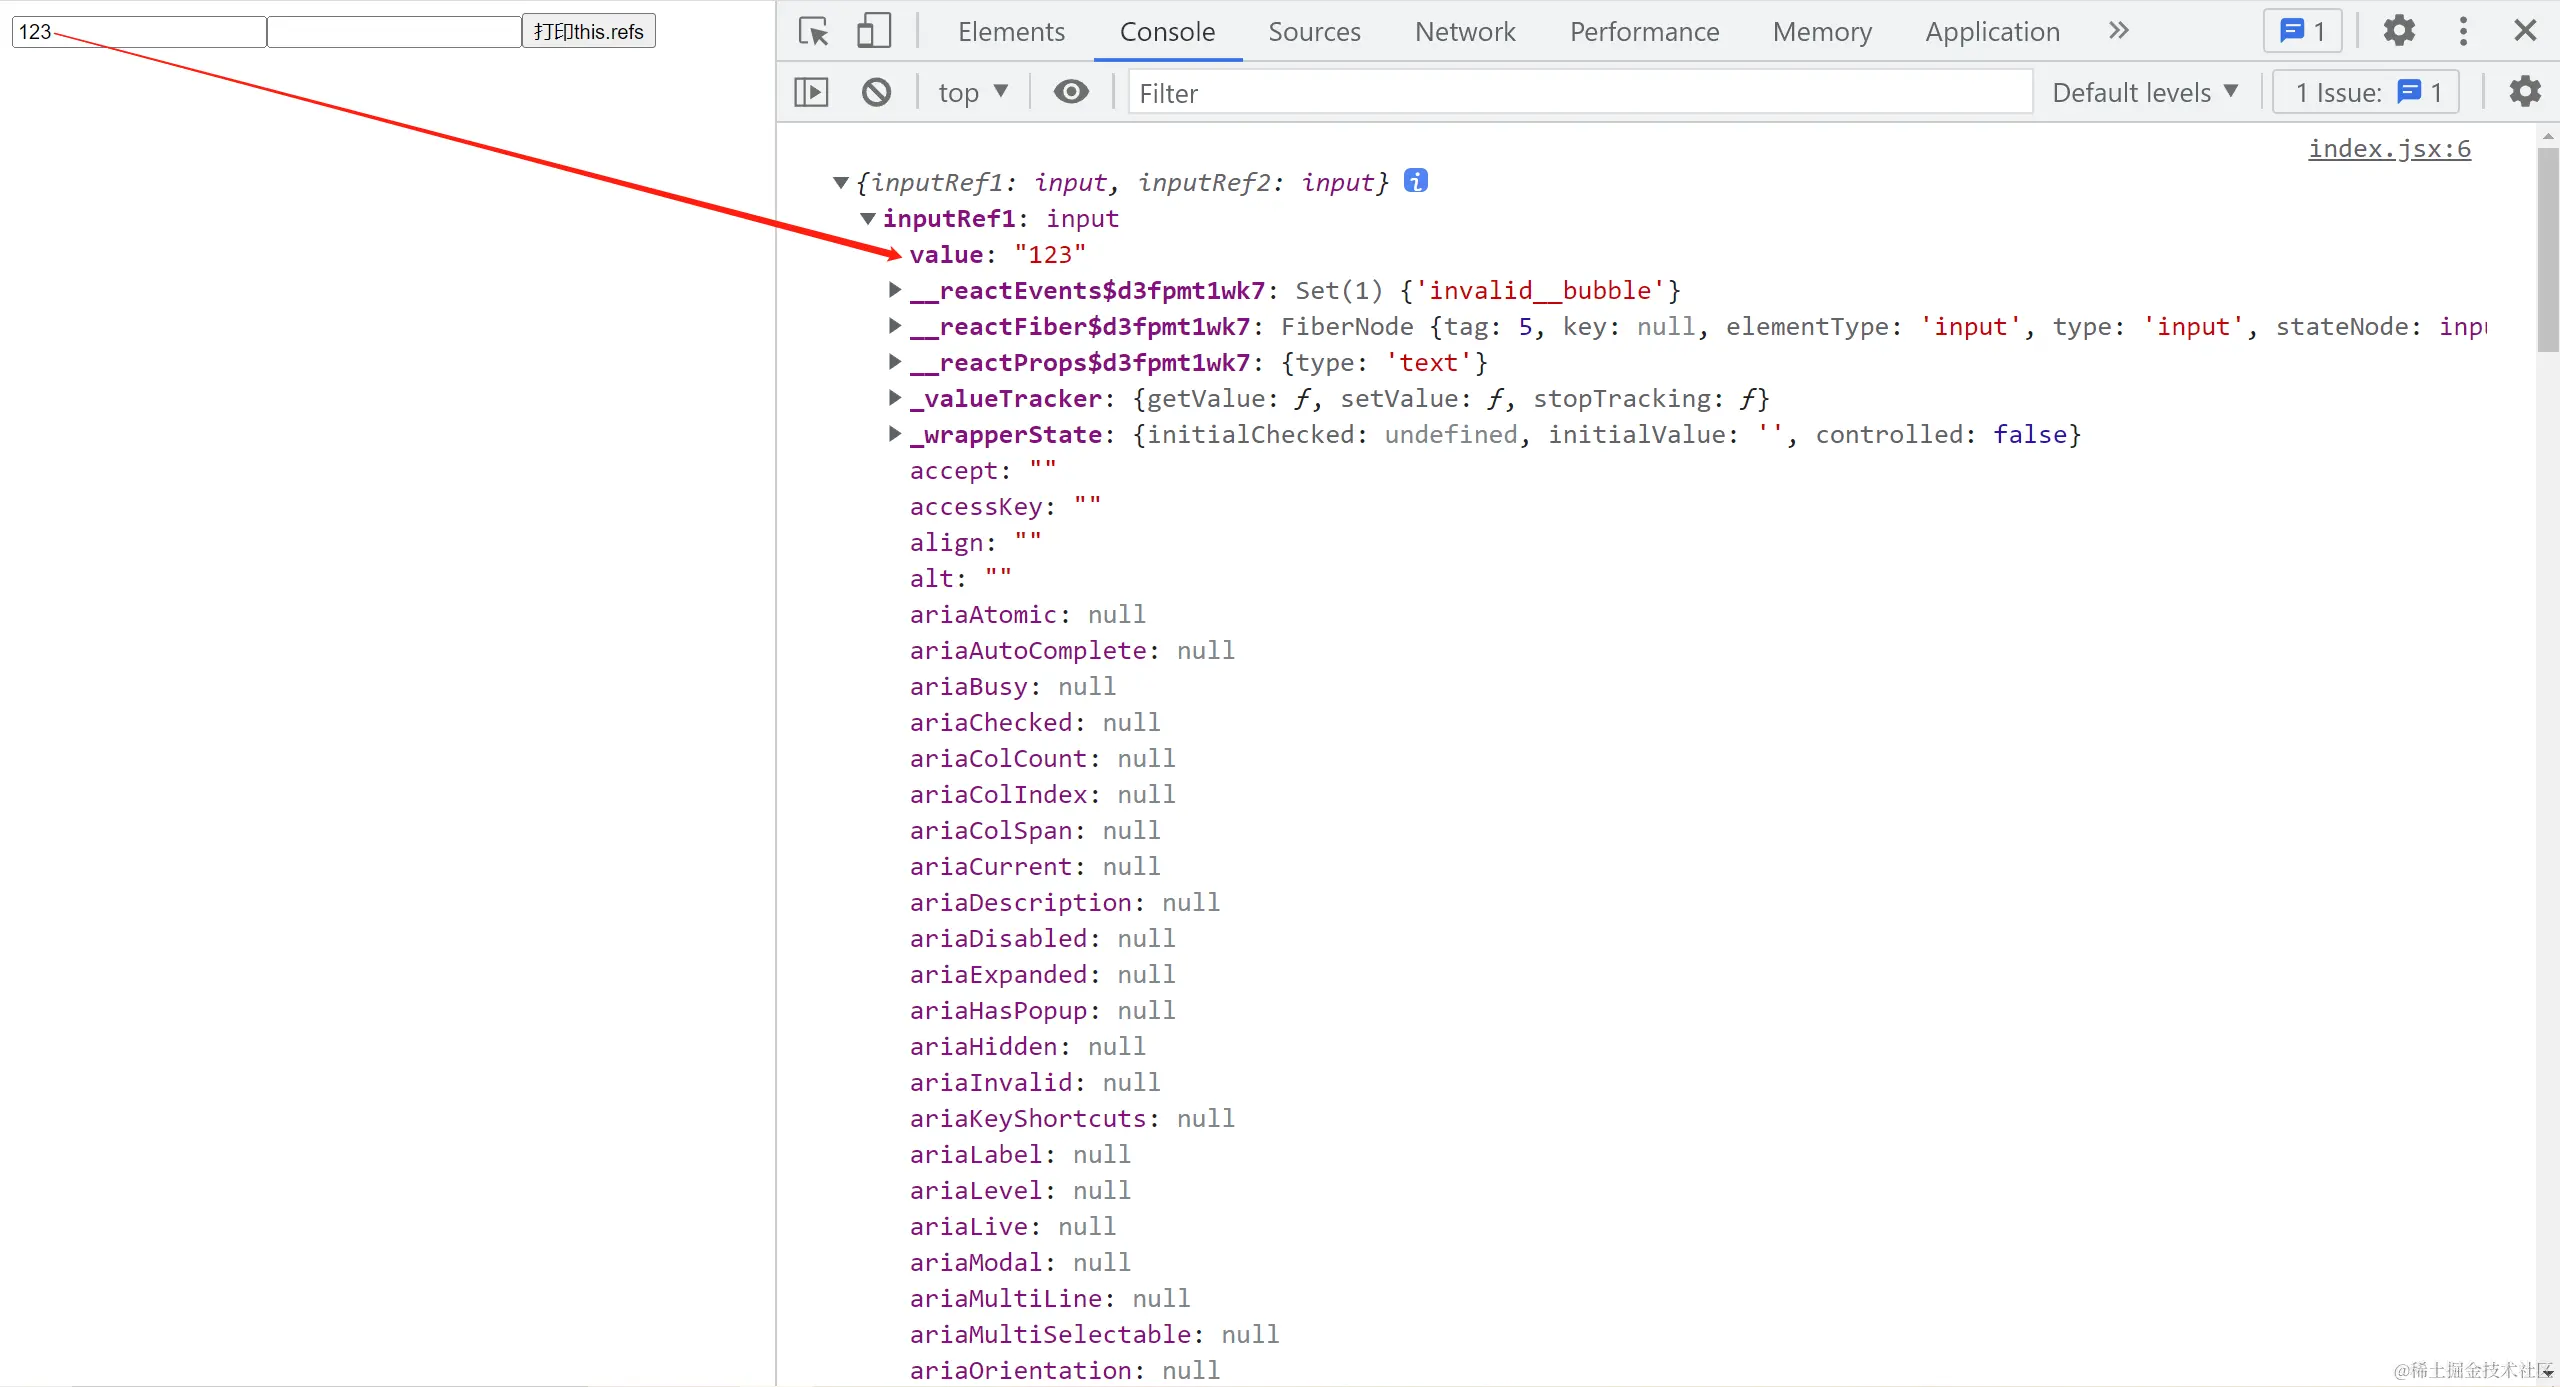
Task: Click the console Filter input field
Action: pyautogui.click(x=1580, y=93)
